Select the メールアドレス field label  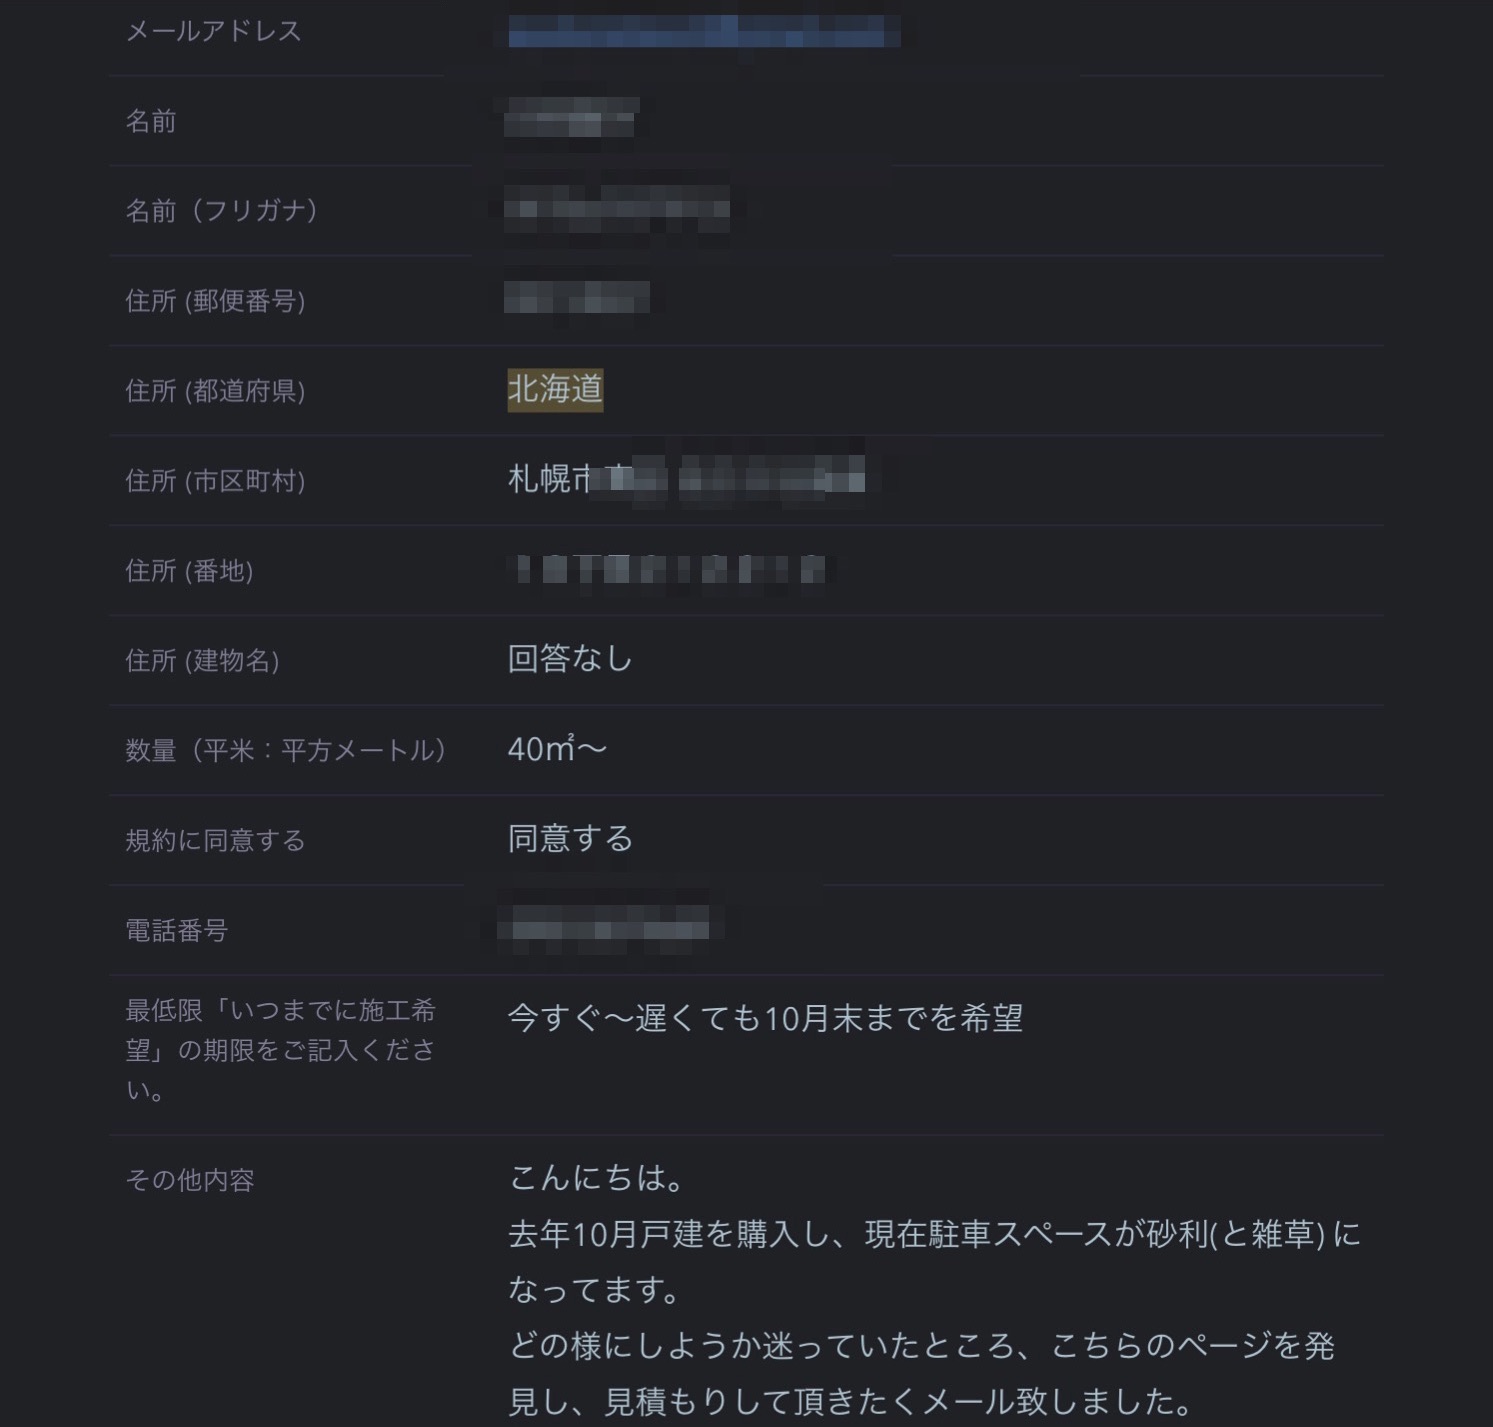click(x=213, y=31)
